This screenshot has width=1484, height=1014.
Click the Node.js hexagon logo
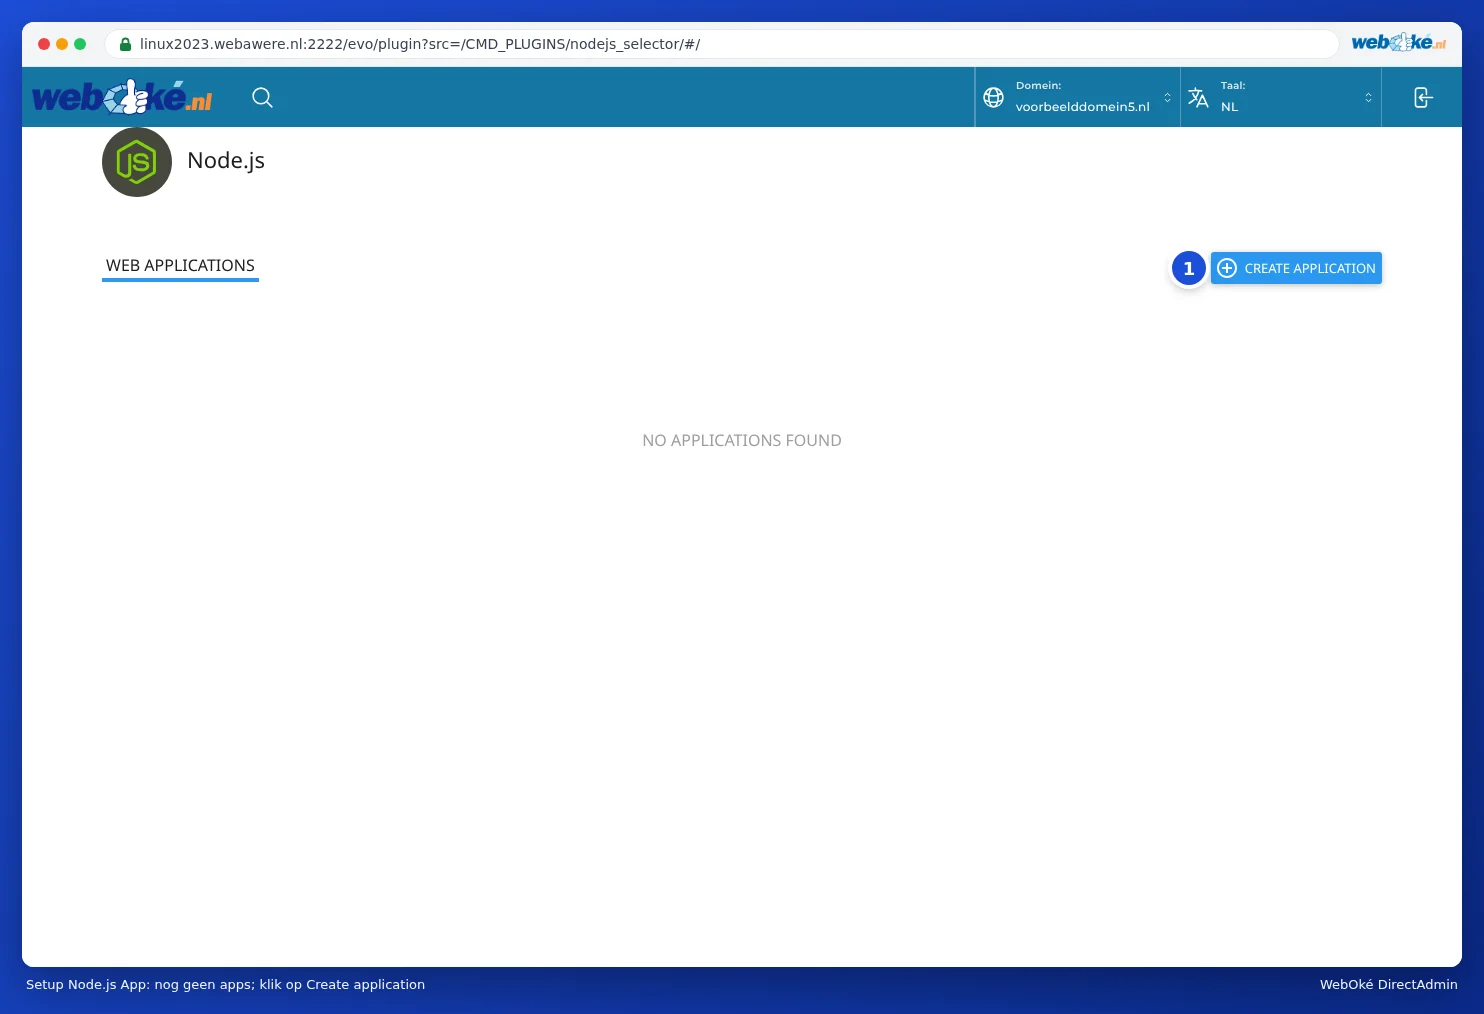pos(137,162)
